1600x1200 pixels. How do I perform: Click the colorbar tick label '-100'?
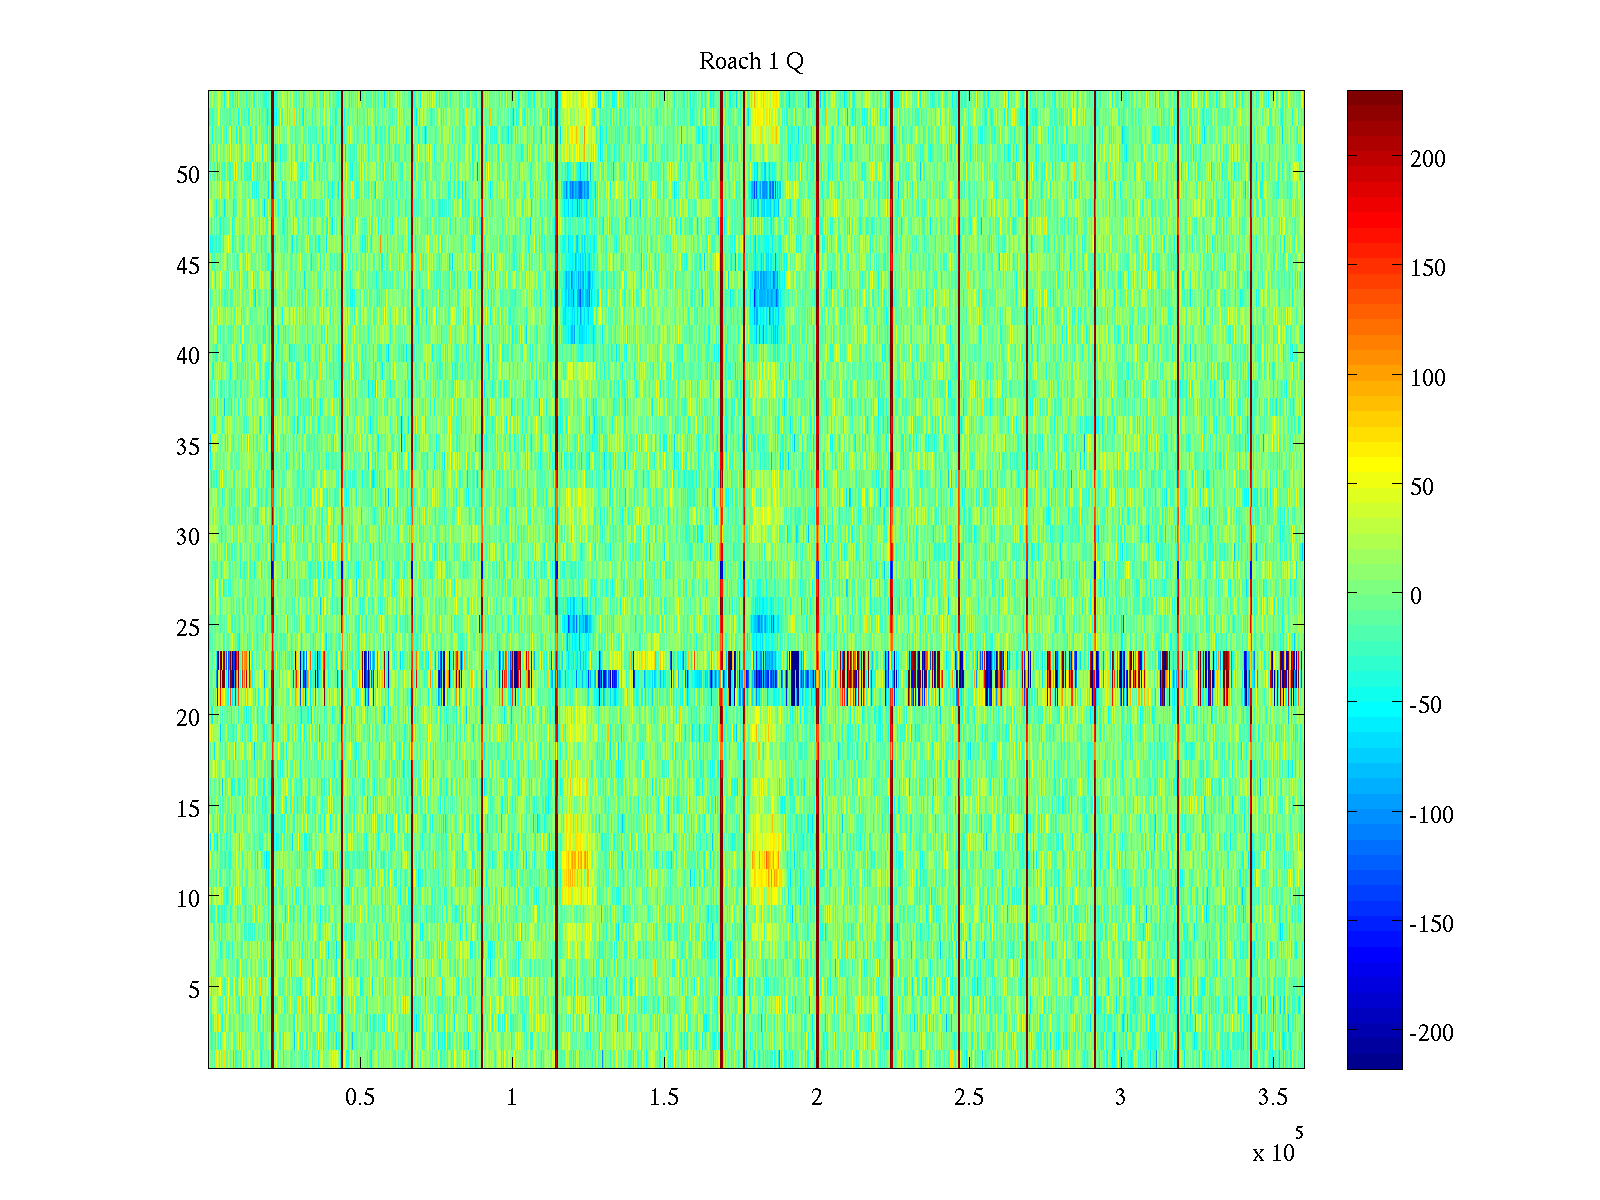click(x=1431, y=815)
